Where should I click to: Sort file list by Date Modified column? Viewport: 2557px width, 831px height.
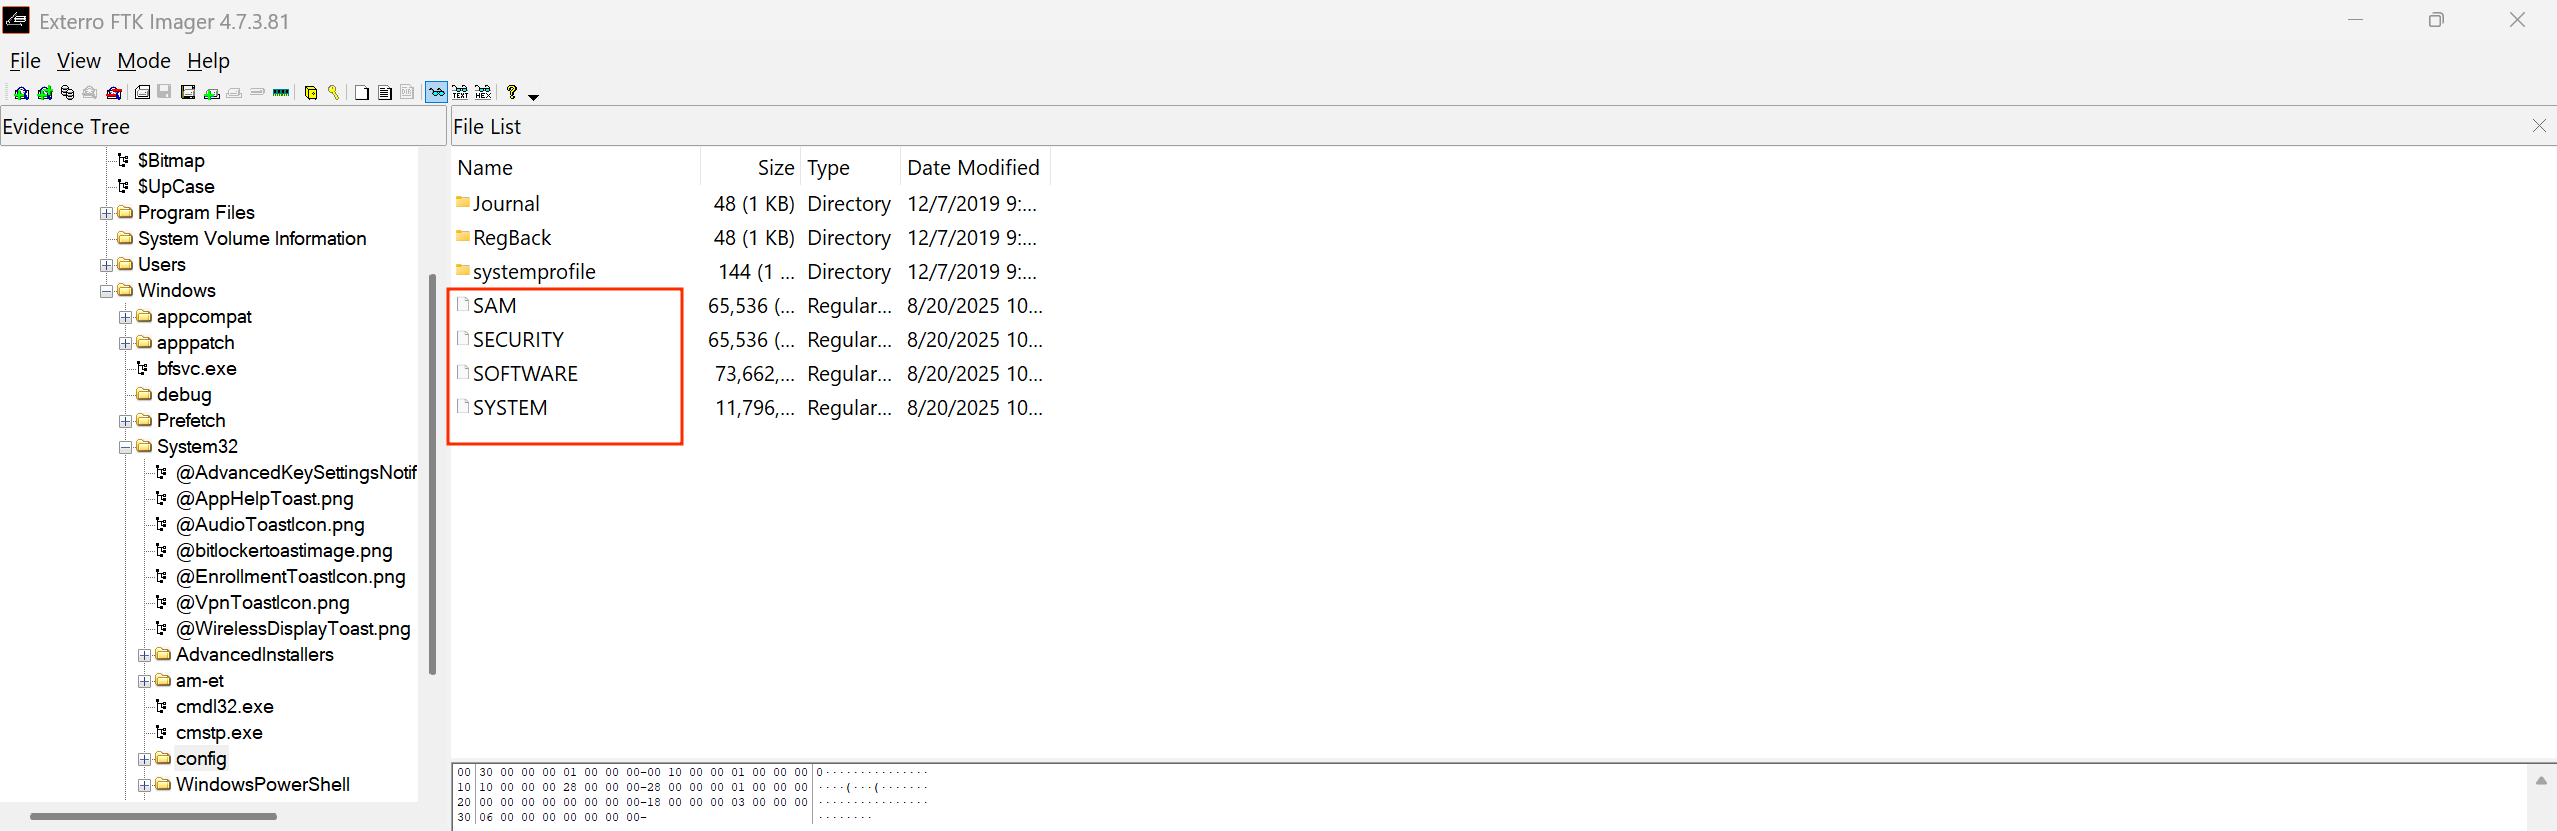click(974, 168)
